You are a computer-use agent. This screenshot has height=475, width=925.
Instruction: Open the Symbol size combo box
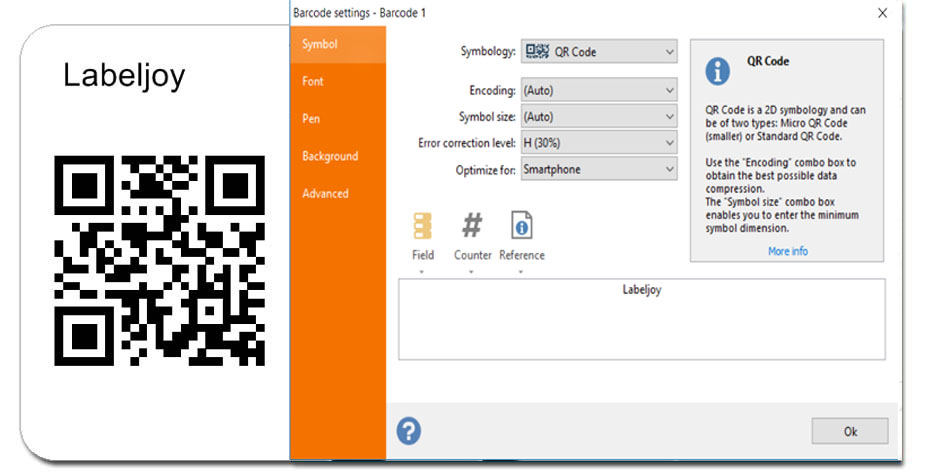coord(599,117)
